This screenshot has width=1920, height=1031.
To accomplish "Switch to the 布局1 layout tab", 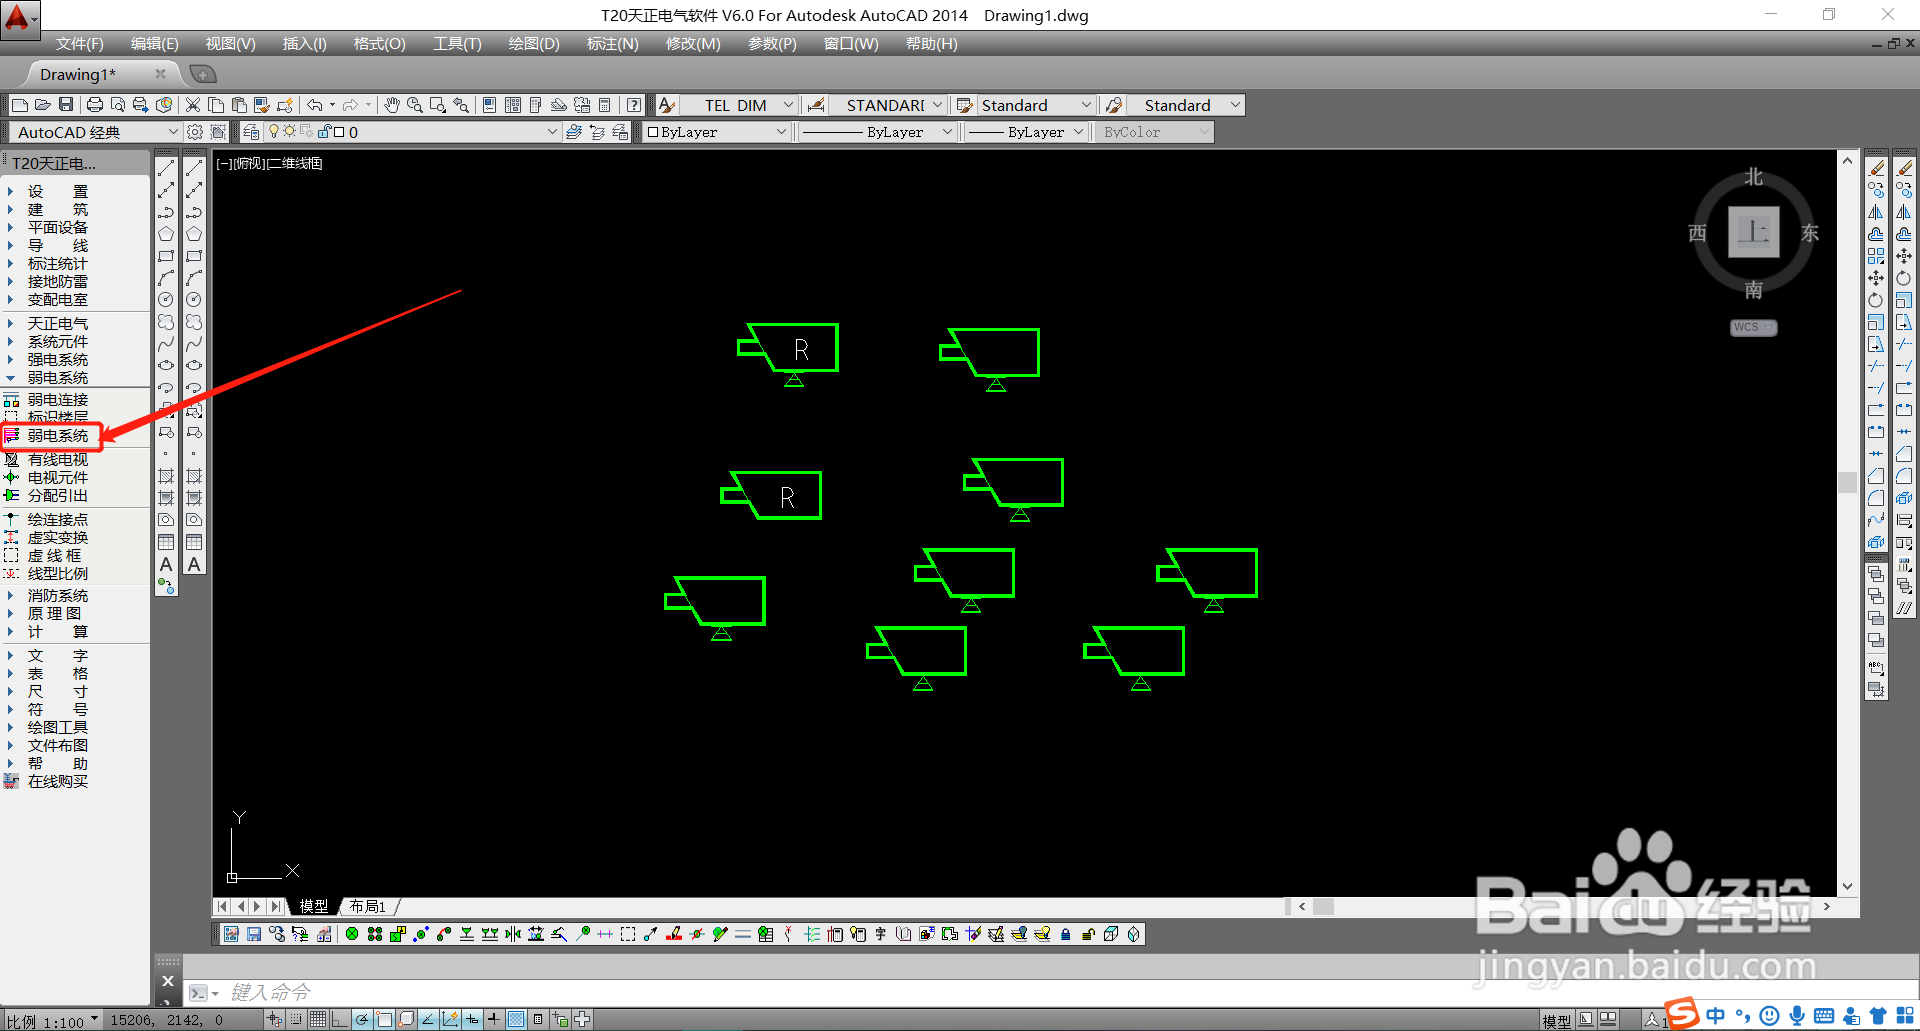I will tap(368, 906).
